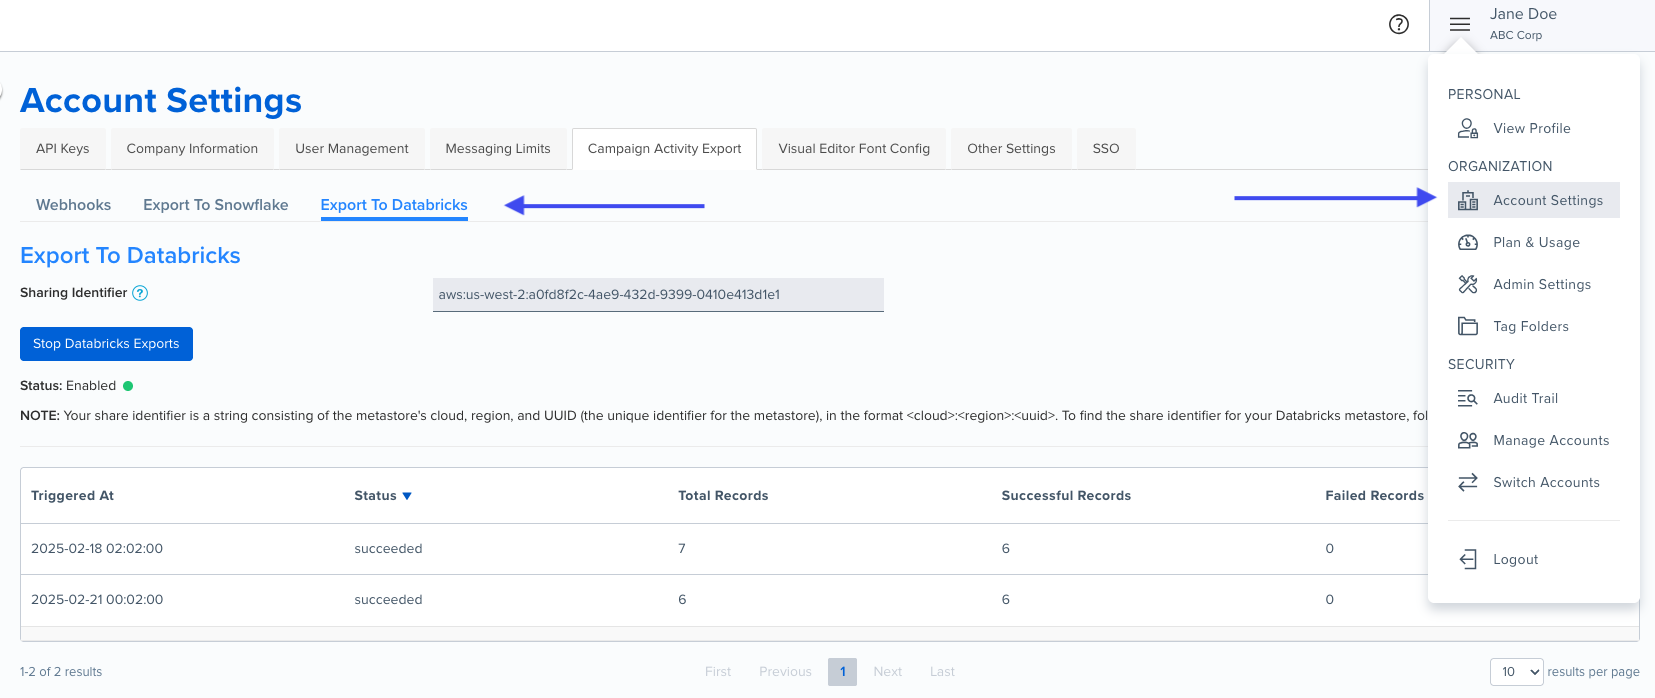The image size is (1655, 698).
Task: Click the View Profile person icon
Action: point(1467,128)
